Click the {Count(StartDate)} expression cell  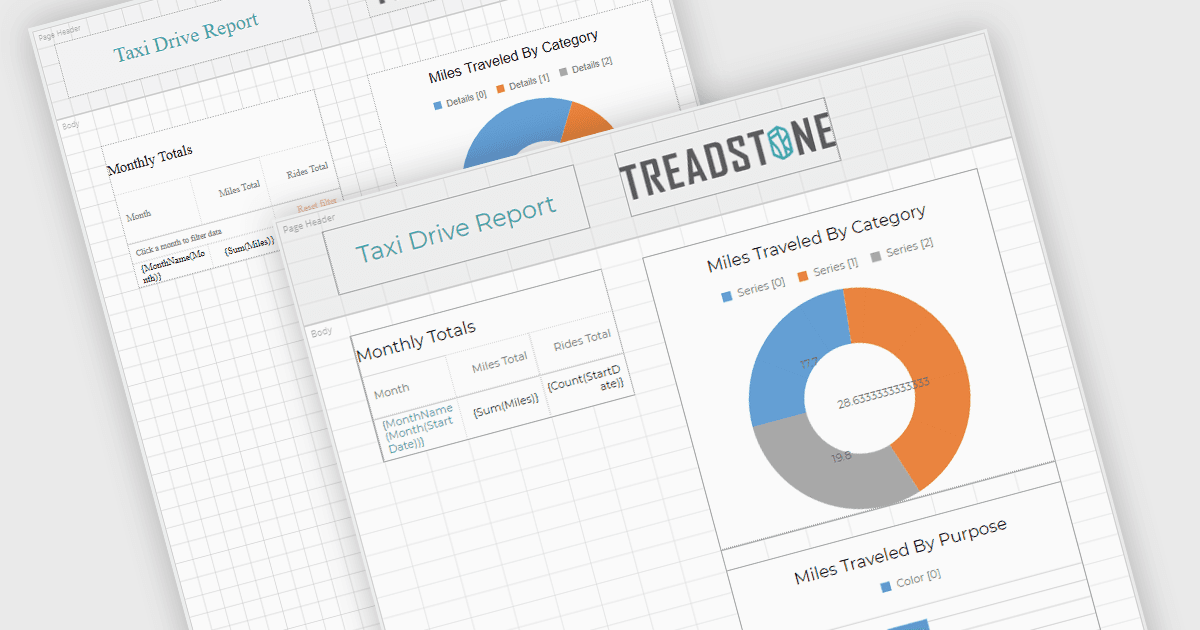(x=587, y=381)
